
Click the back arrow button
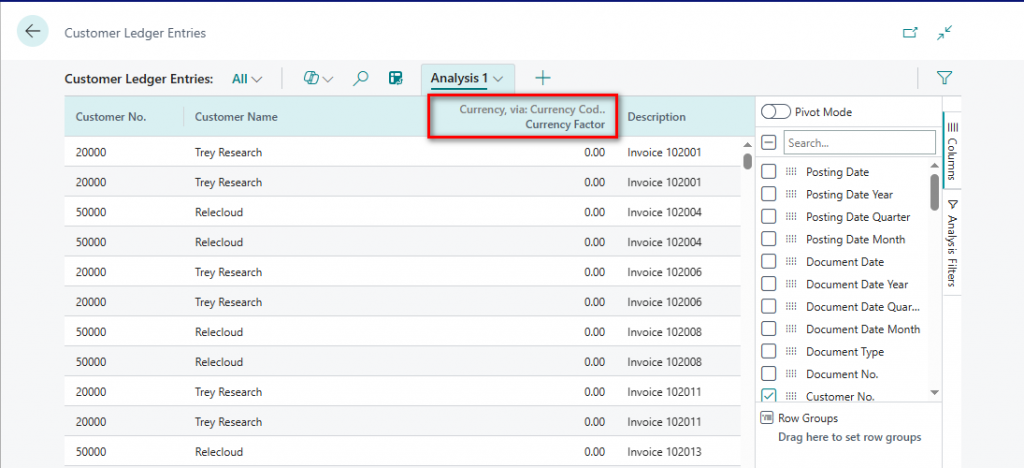[33, 32]
